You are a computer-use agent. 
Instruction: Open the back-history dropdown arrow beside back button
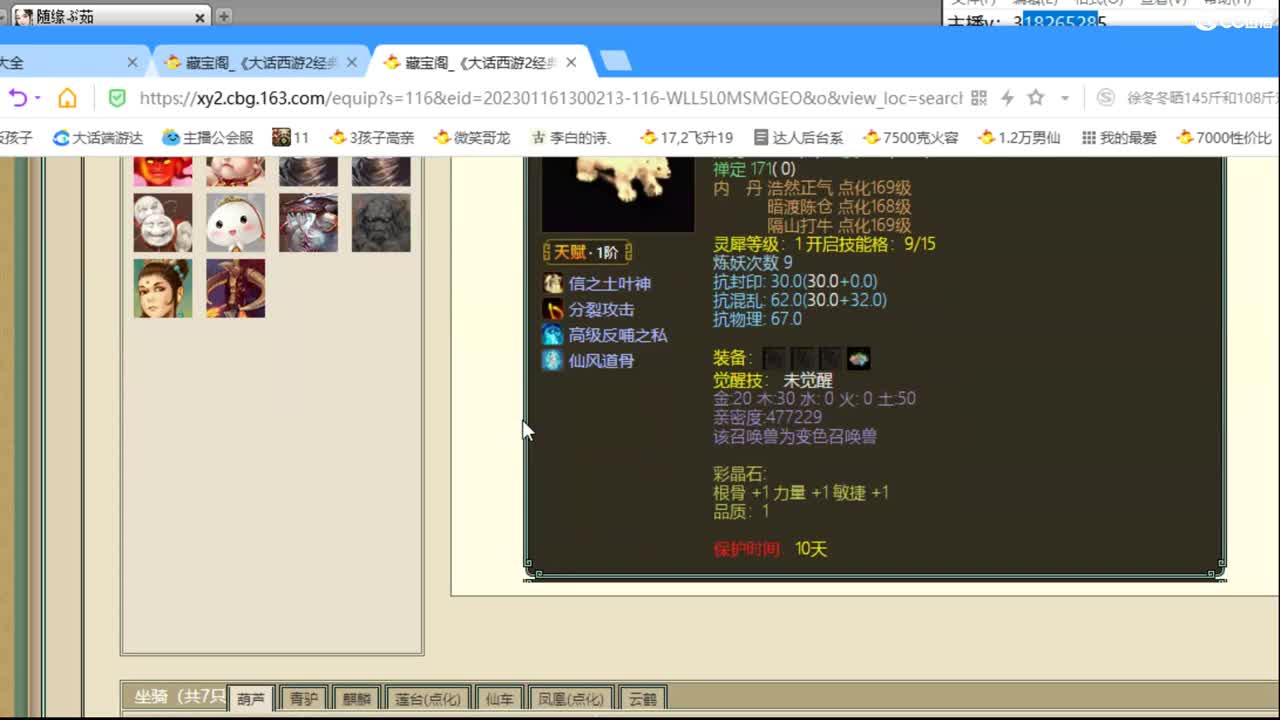tap(38, 98)
